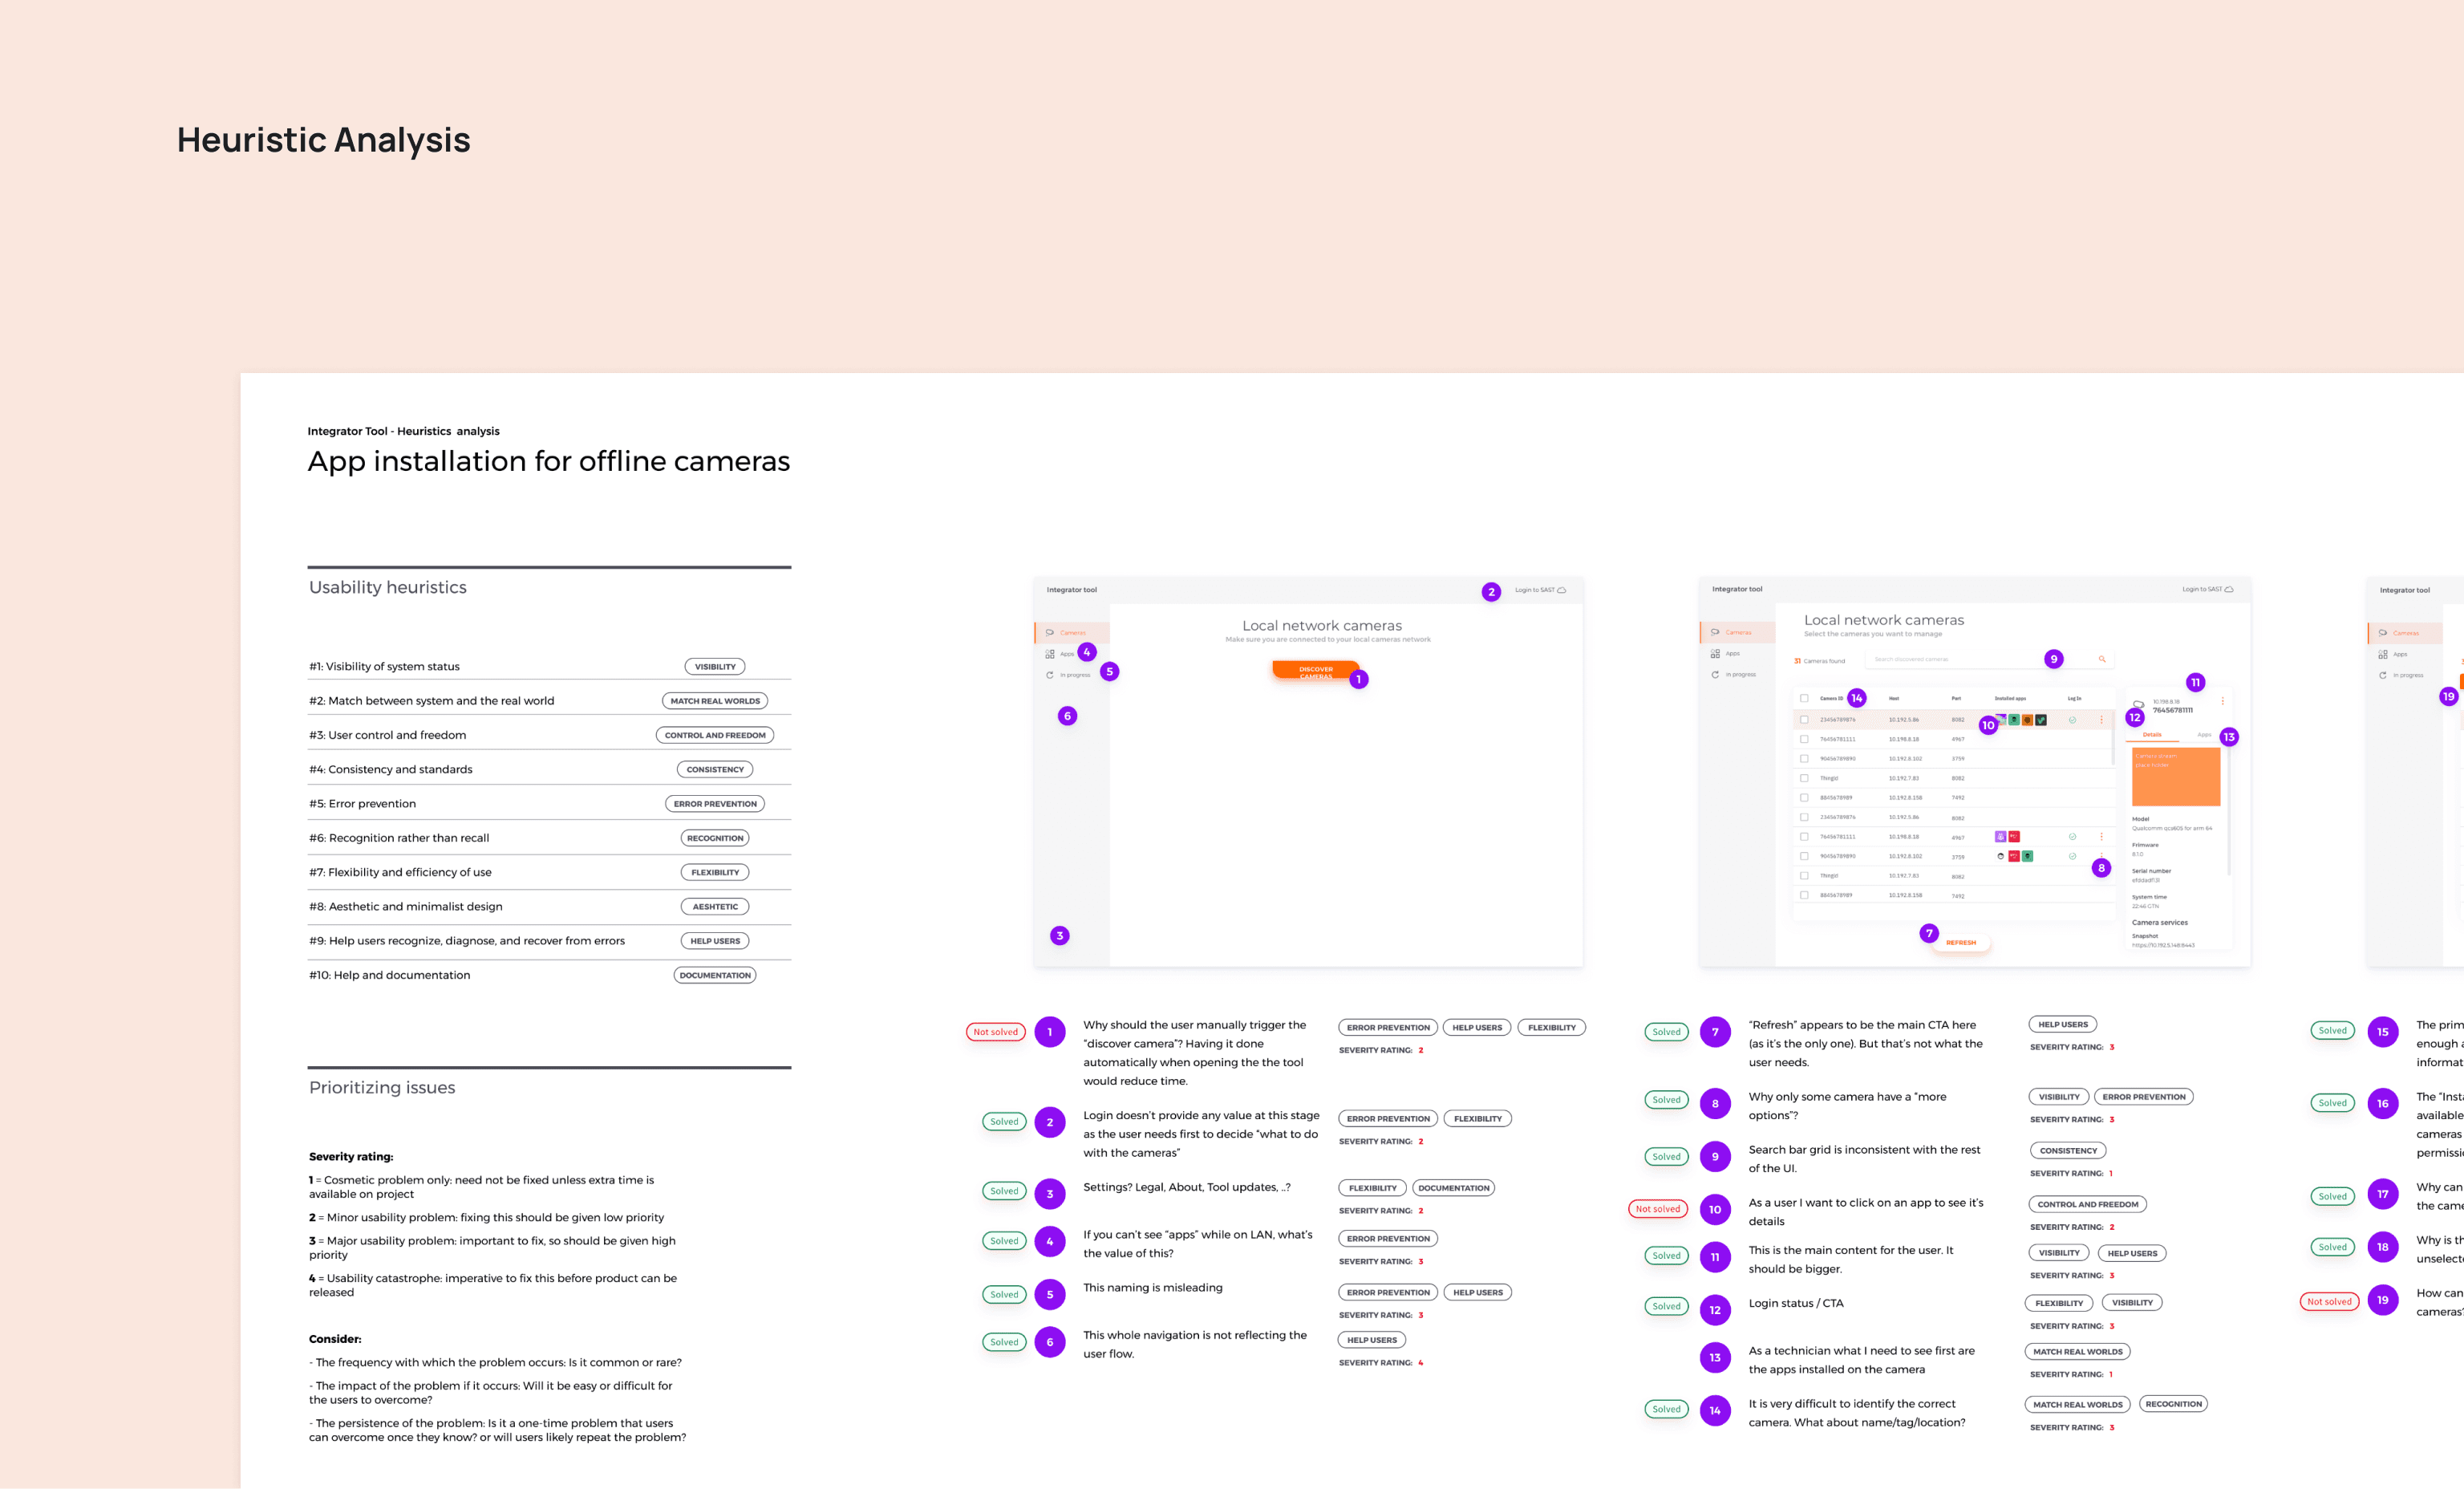Viewport: 2464px width, 1489px height.
Task: Click the dark checkmark app icon in first row
Action: coord(2041,720)
